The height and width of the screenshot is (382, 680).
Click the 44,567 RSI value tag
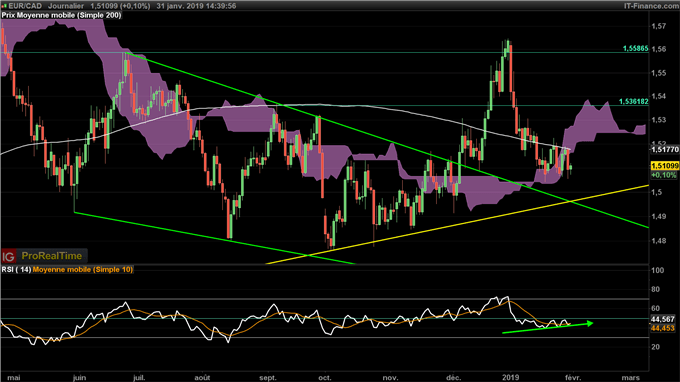663,320
